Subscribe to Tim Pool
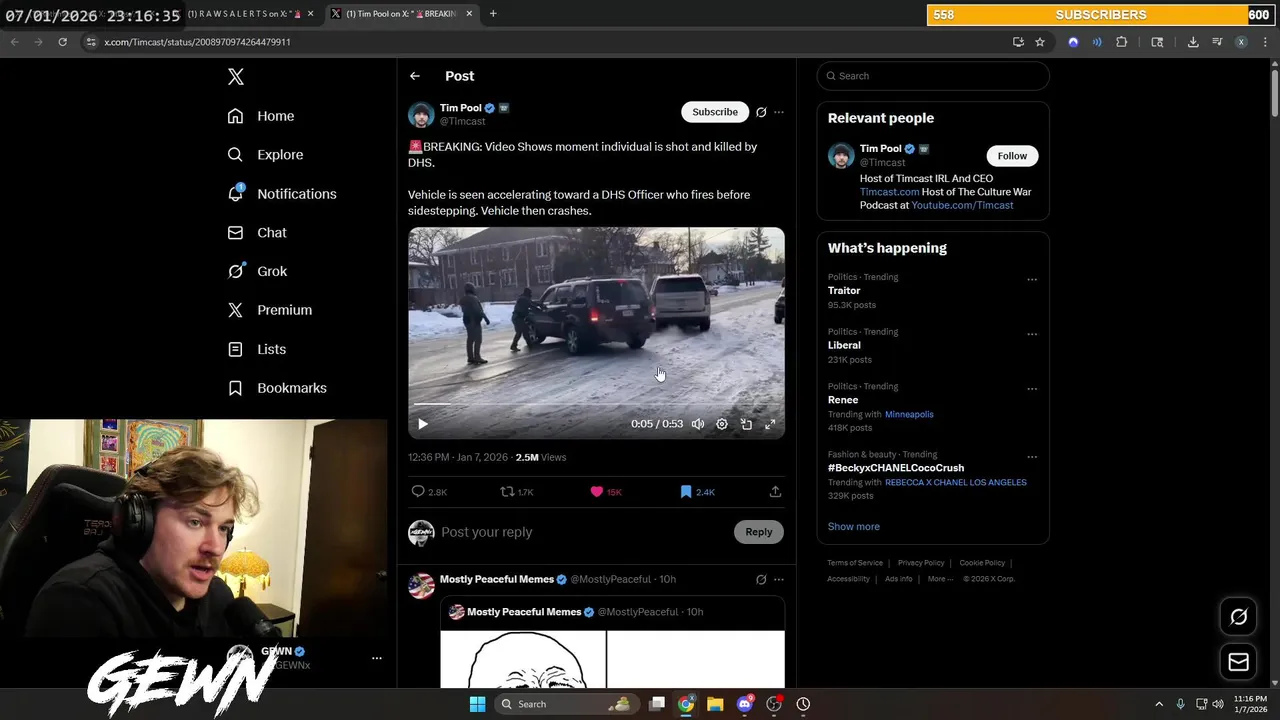This screenshot has width=1280, height=720. (715, 112)
